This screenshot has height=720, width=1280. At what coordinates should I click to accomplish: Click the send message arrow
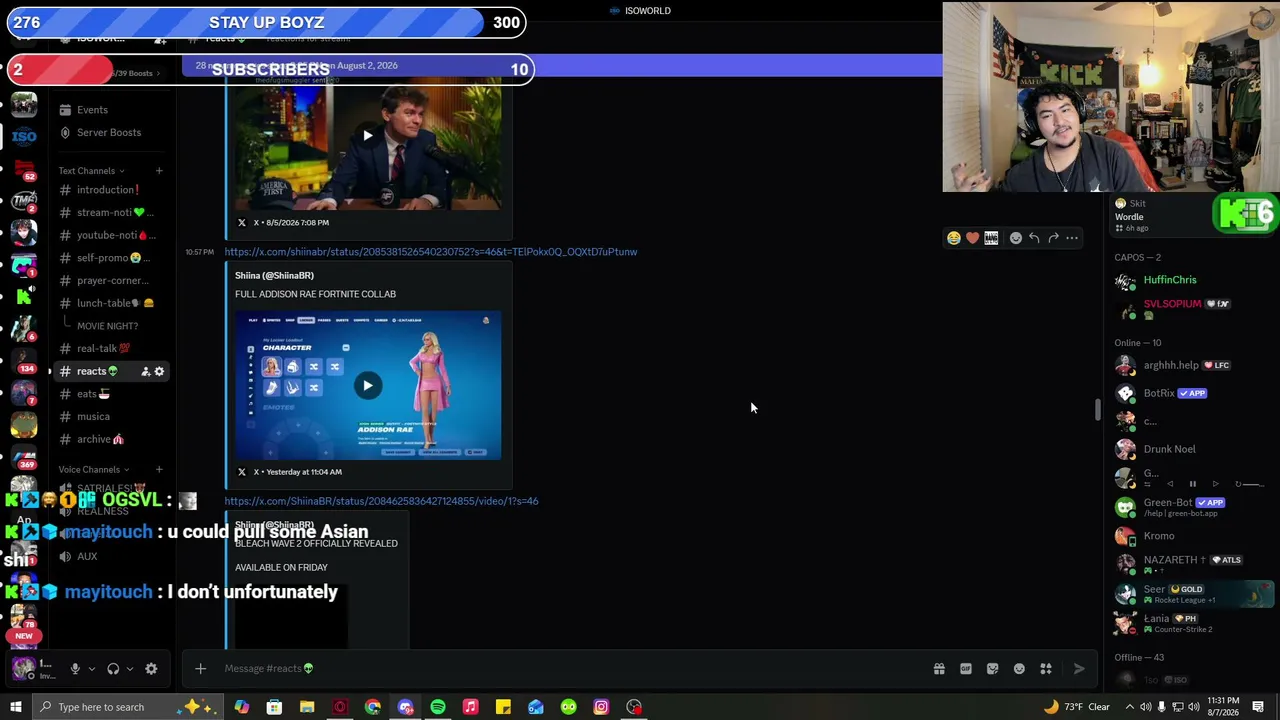tap(1079, 669)
